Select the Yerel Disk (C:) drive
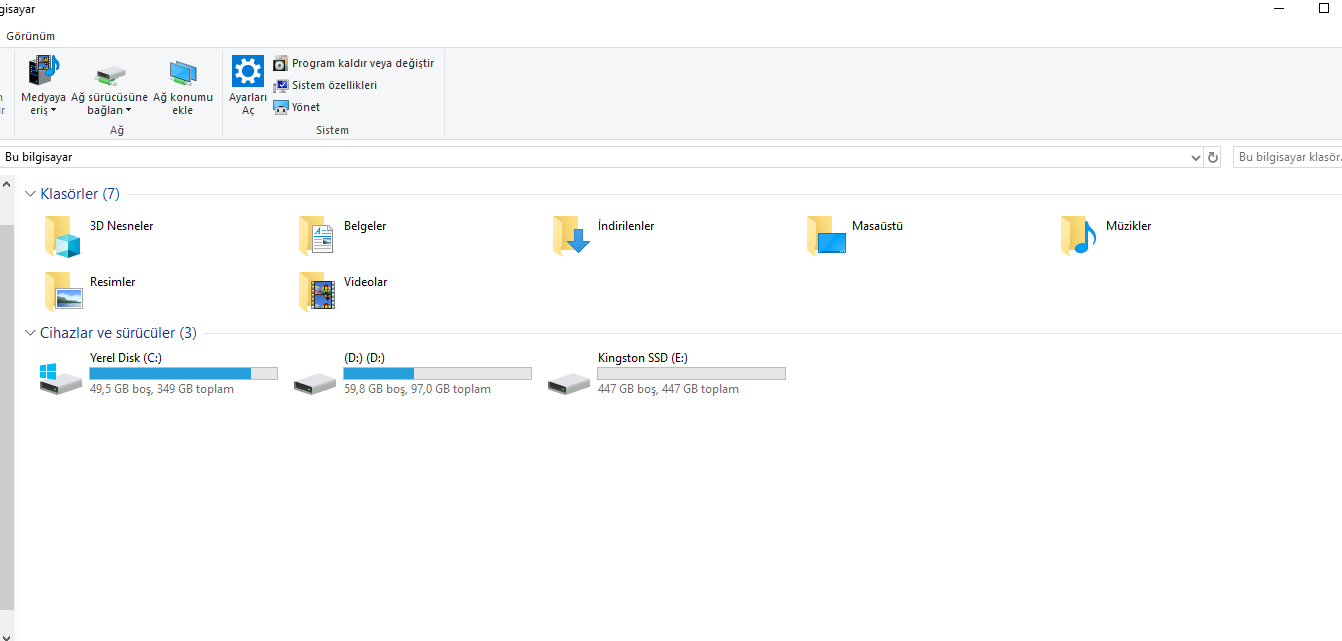1342x641 pixels. (158, 373)
